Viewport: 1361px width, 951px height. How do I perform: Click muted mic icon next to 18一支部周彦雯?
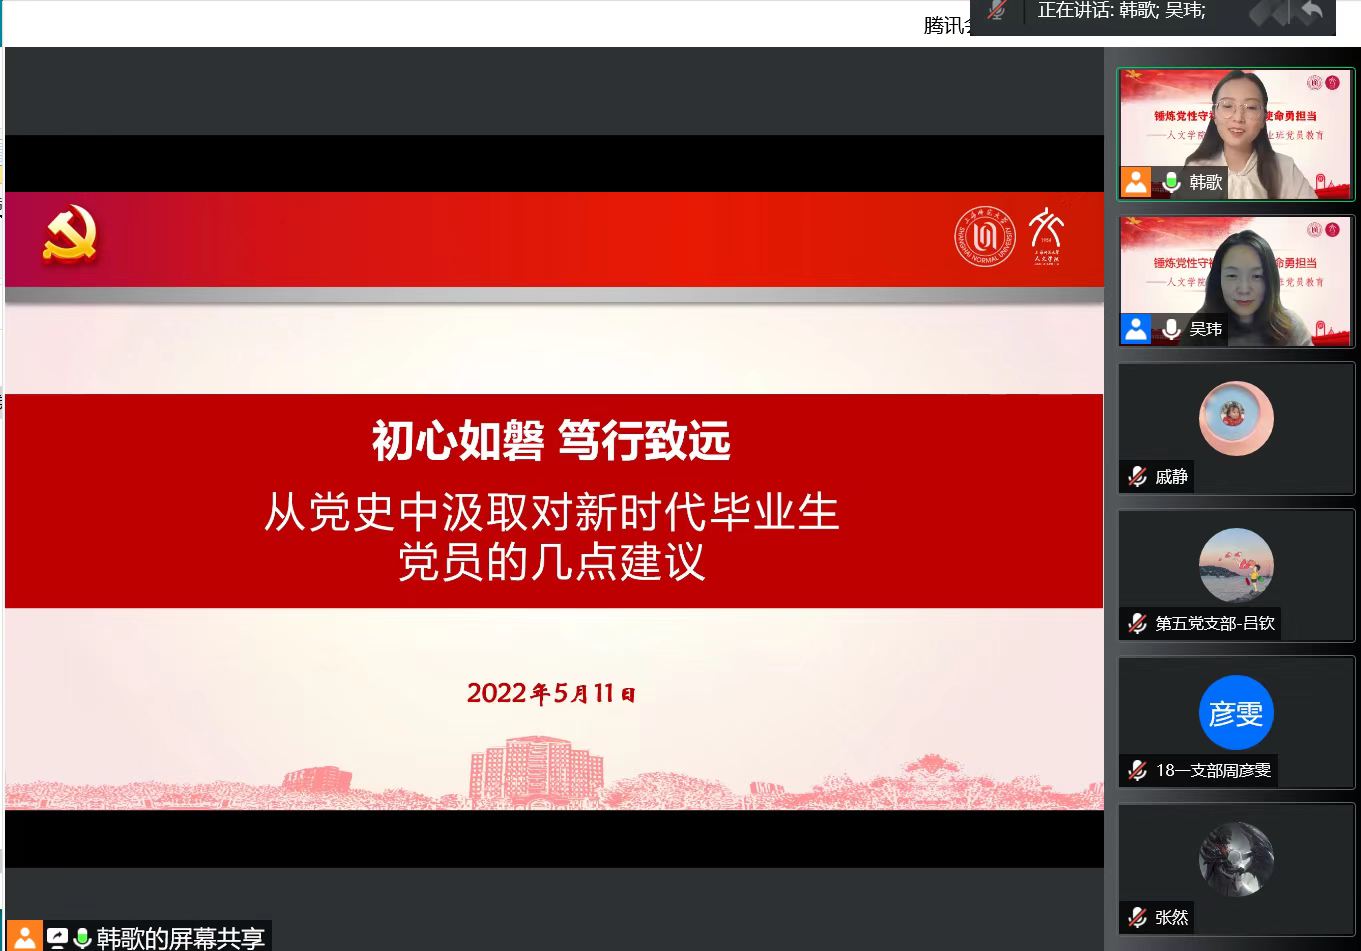point(1137,771)
